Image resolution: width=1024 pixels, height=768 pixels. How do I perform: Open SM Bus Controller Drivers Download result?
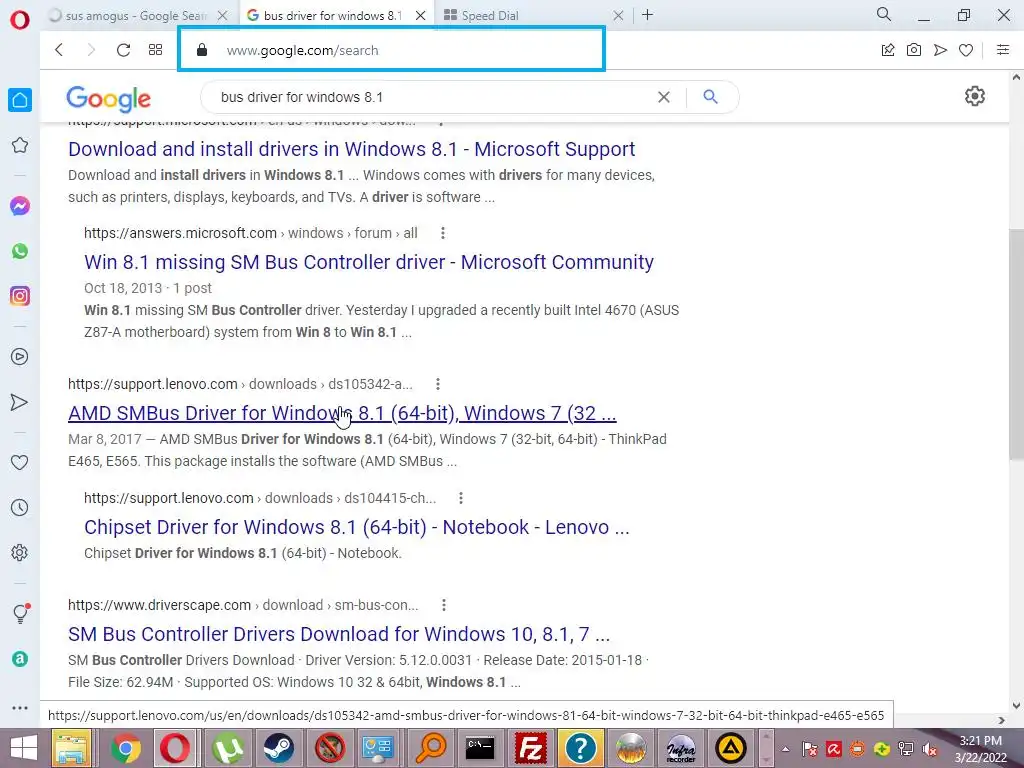339,634
